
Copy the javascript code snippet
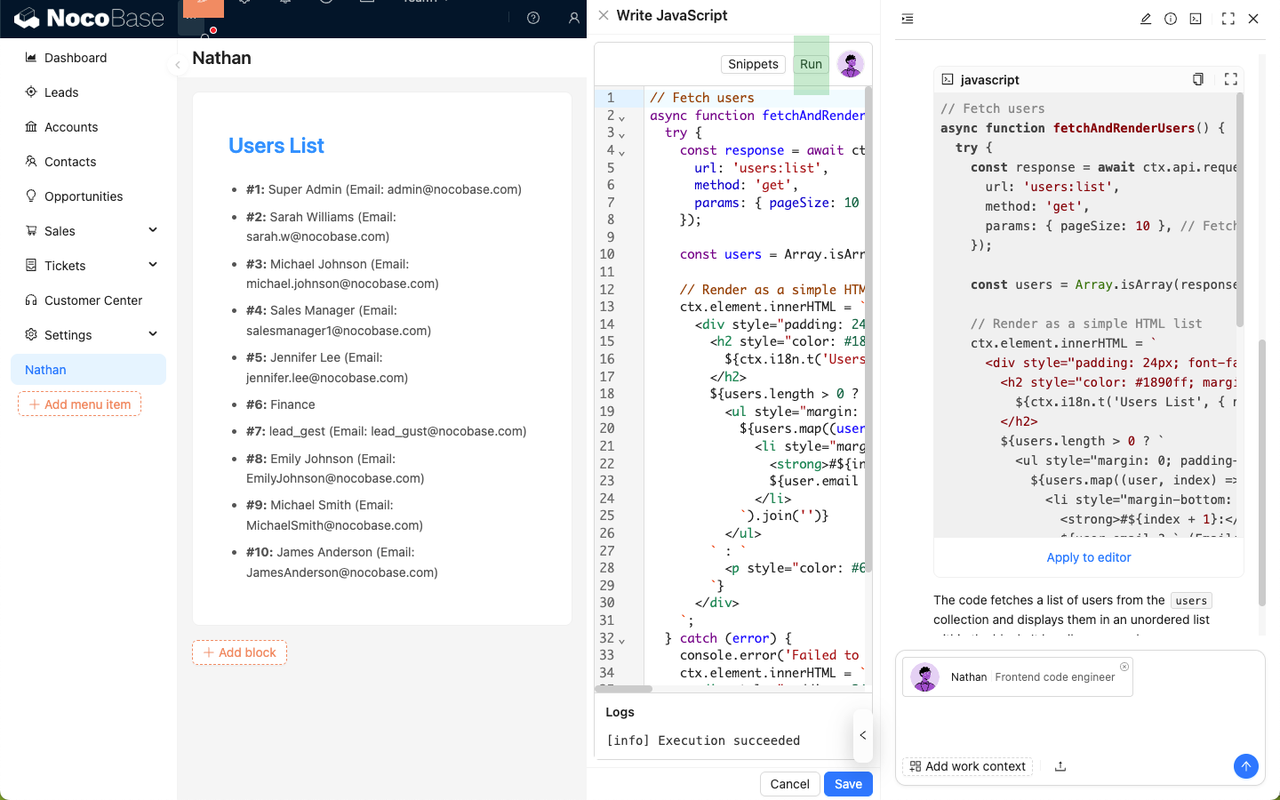[x=1198, y=79]
